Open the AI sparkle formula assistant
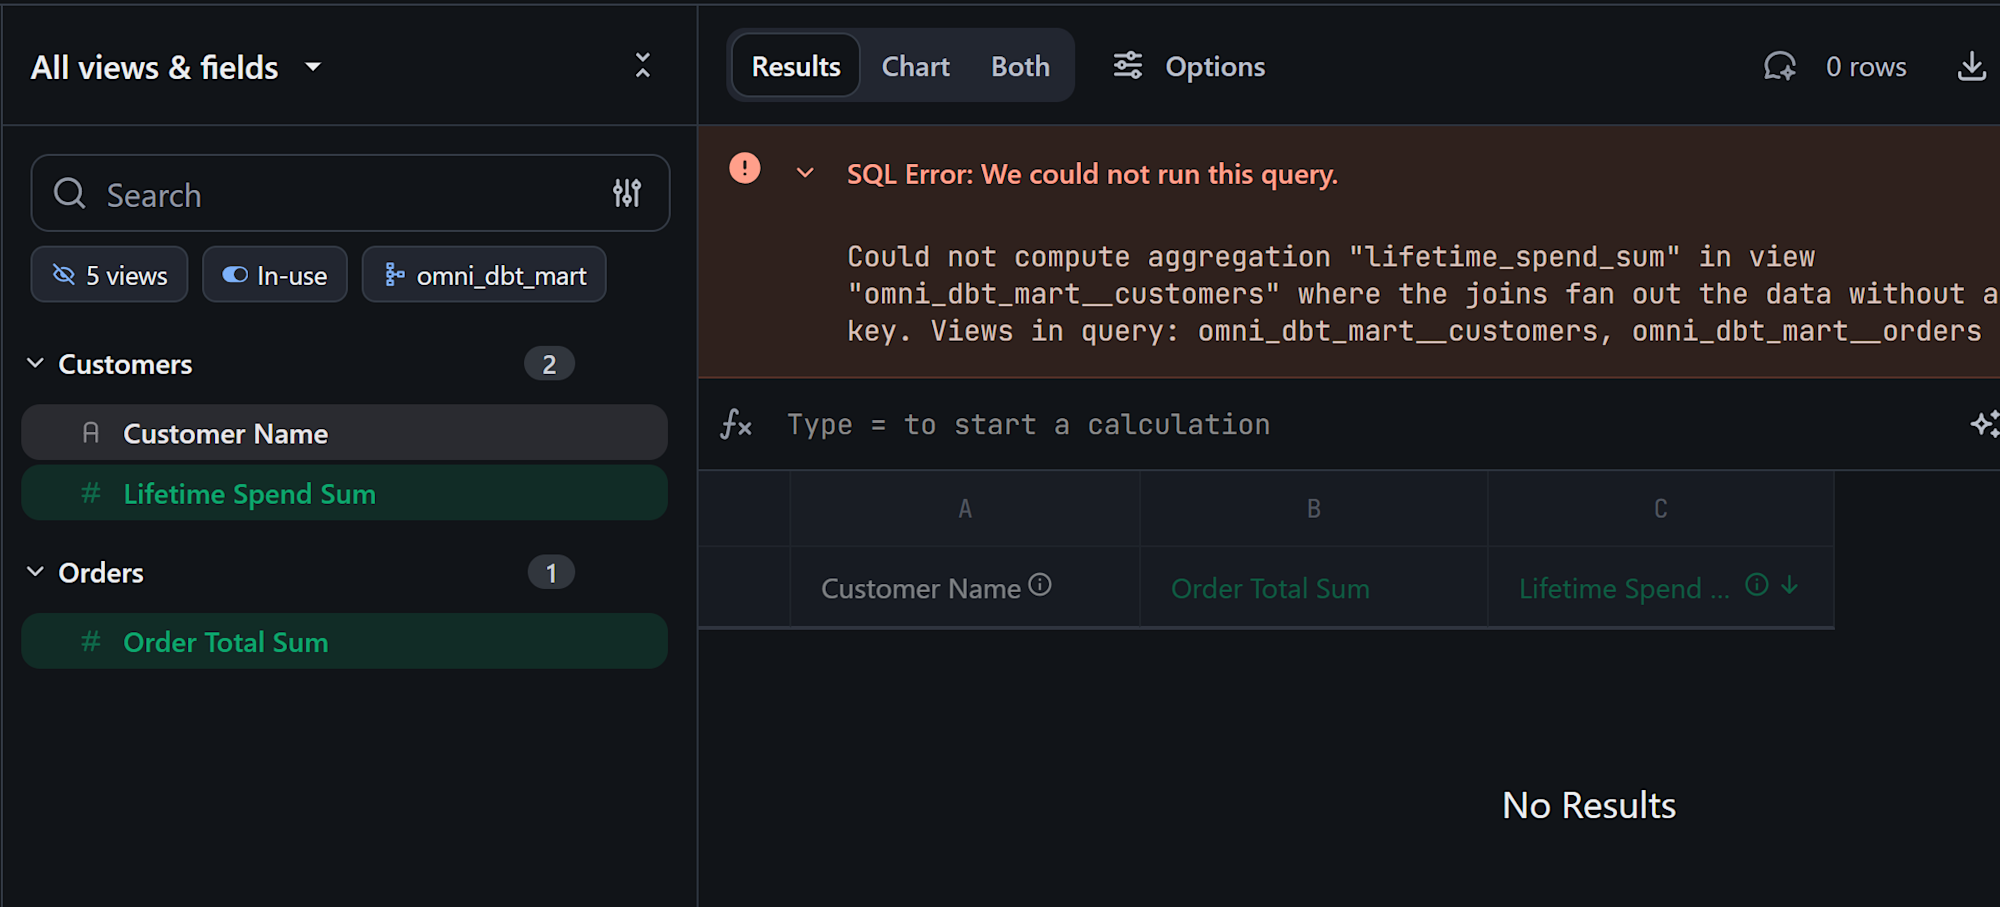This screenshot has width=2000, height=907. 1984,424
